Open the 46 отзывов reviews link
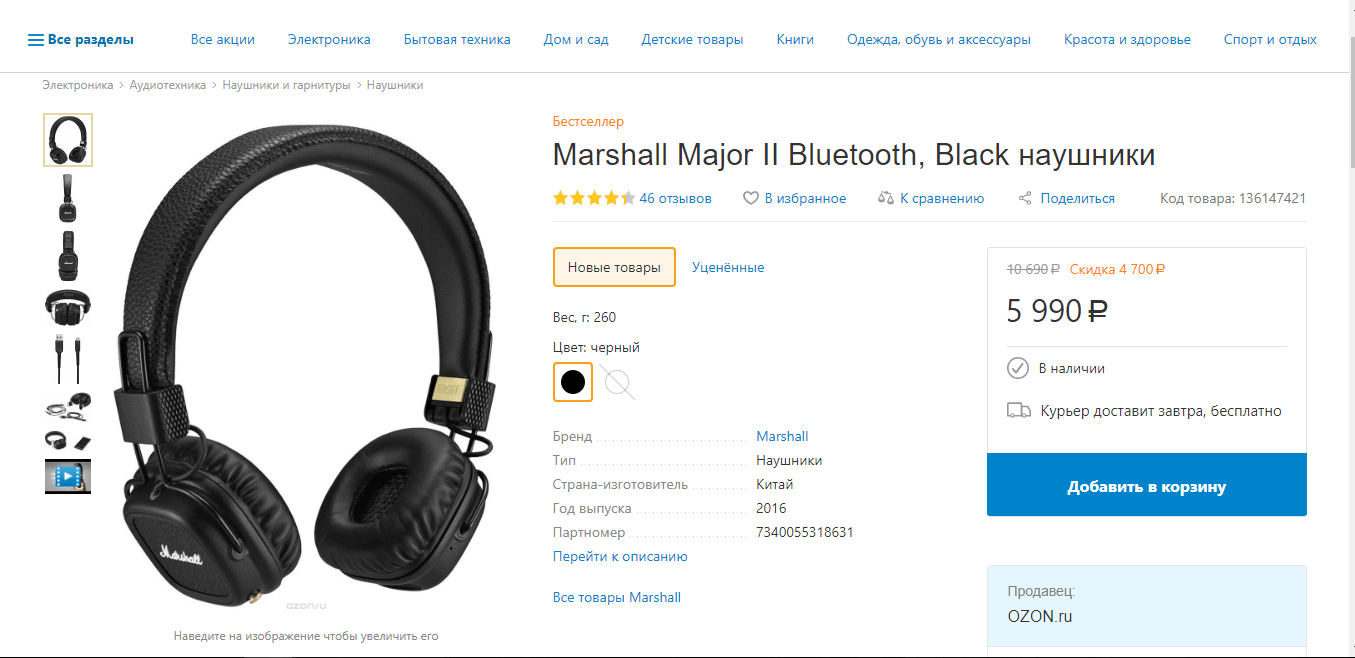 pyautogui.click(x=675, y=198)
